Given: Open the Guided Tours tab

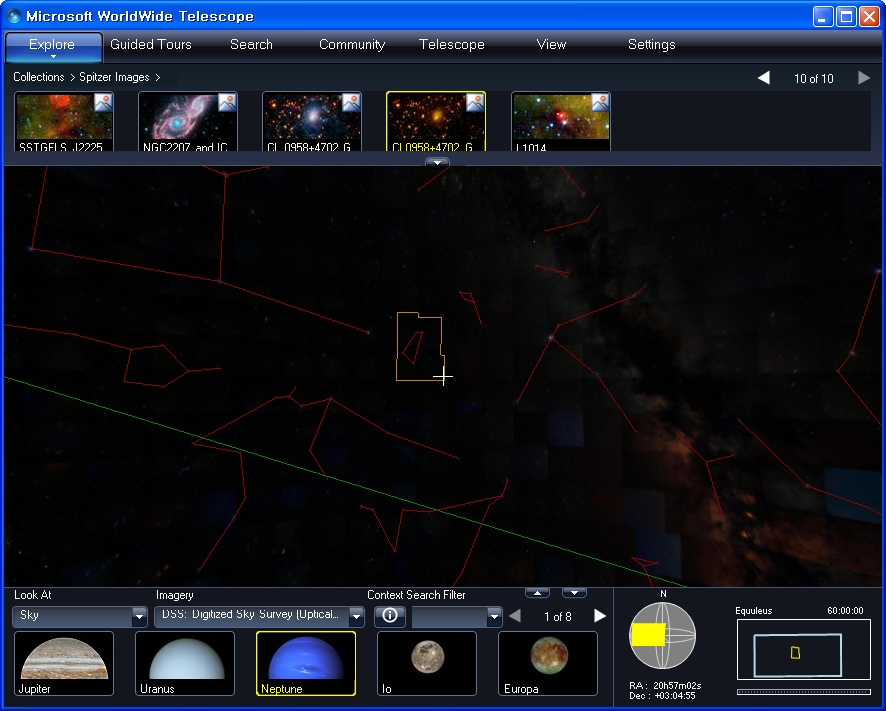Looking at the screenshot, I should pos(151,44).
